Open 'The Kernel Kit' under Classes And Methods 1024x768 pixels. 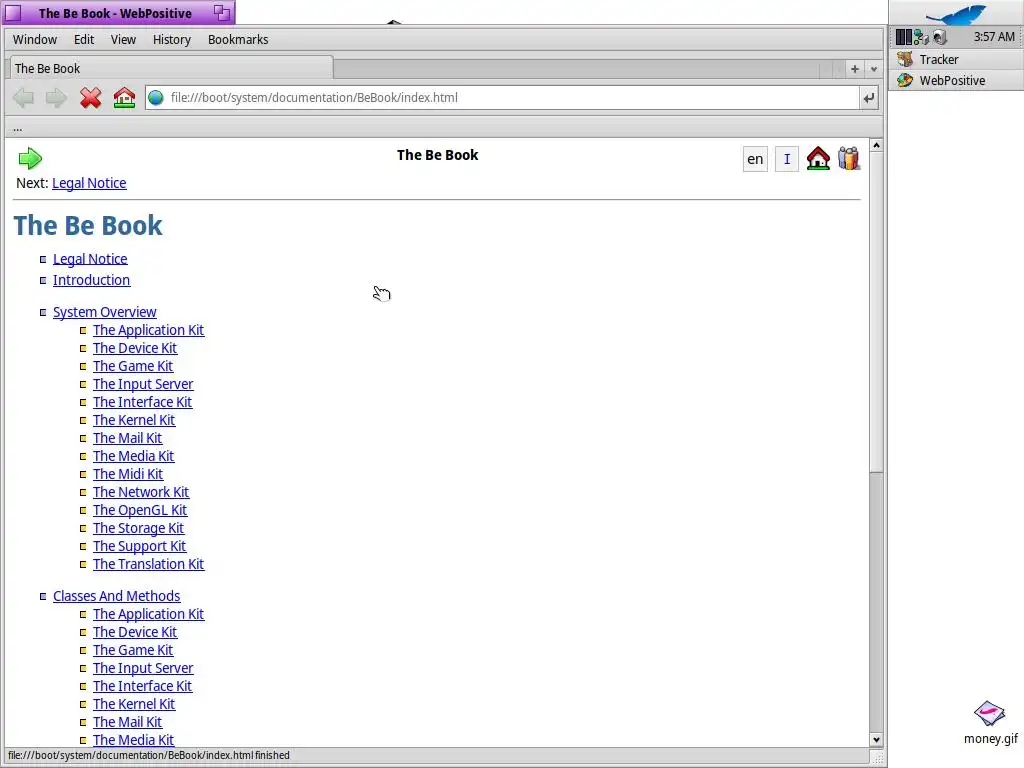pos(134,704)
